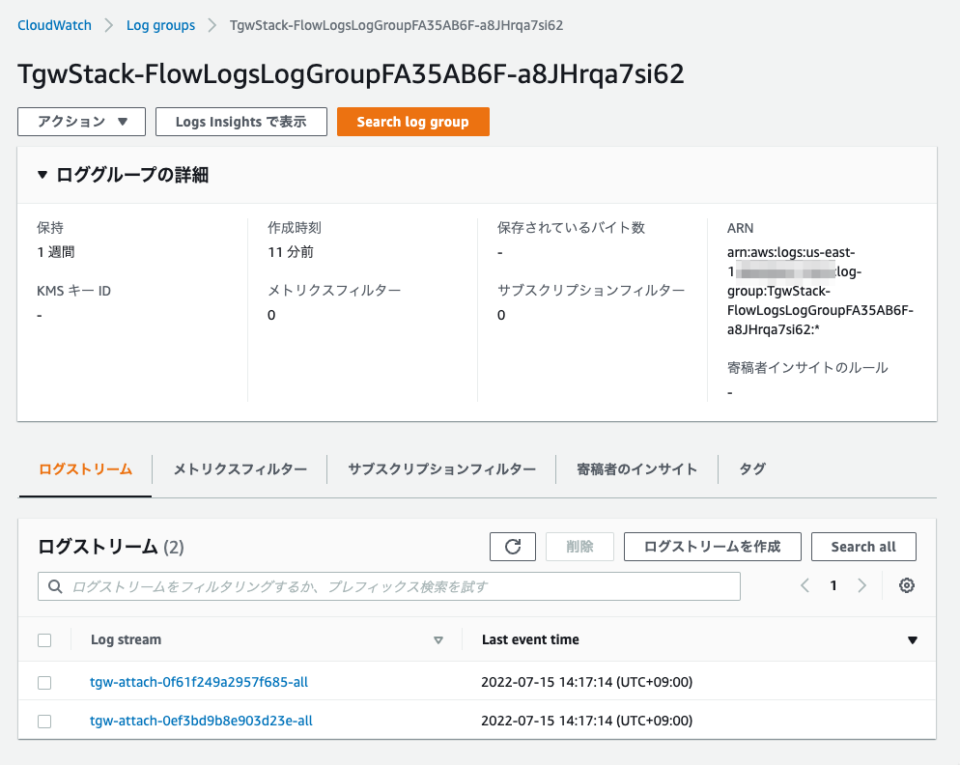Click the sort triangle on the Log stream column
This screenshot has width=960, height=765.
pyautogui.click(x=439, y=640)
